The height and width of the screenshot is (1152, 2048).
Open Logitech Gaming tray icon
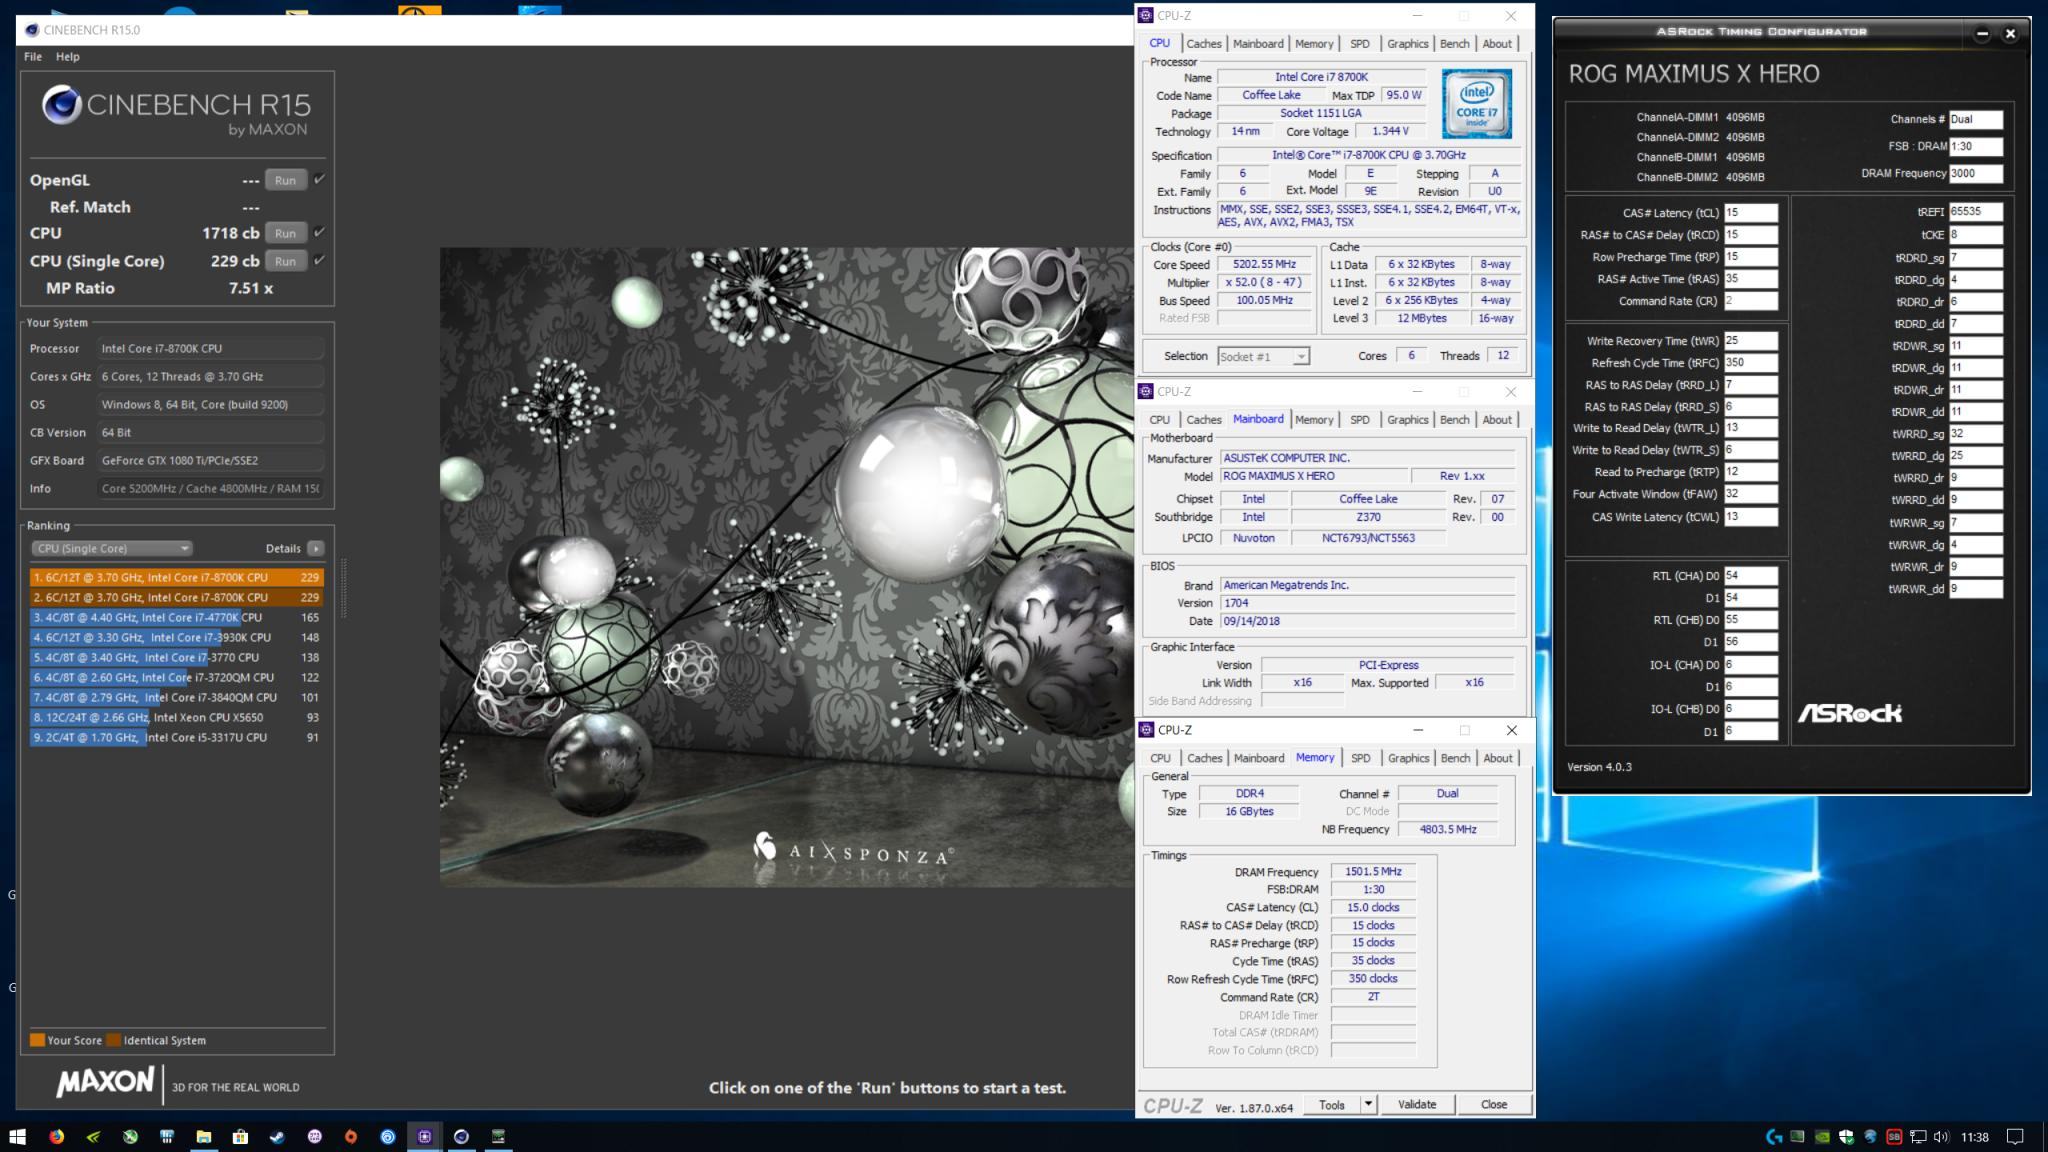tap(1774, 1137)
